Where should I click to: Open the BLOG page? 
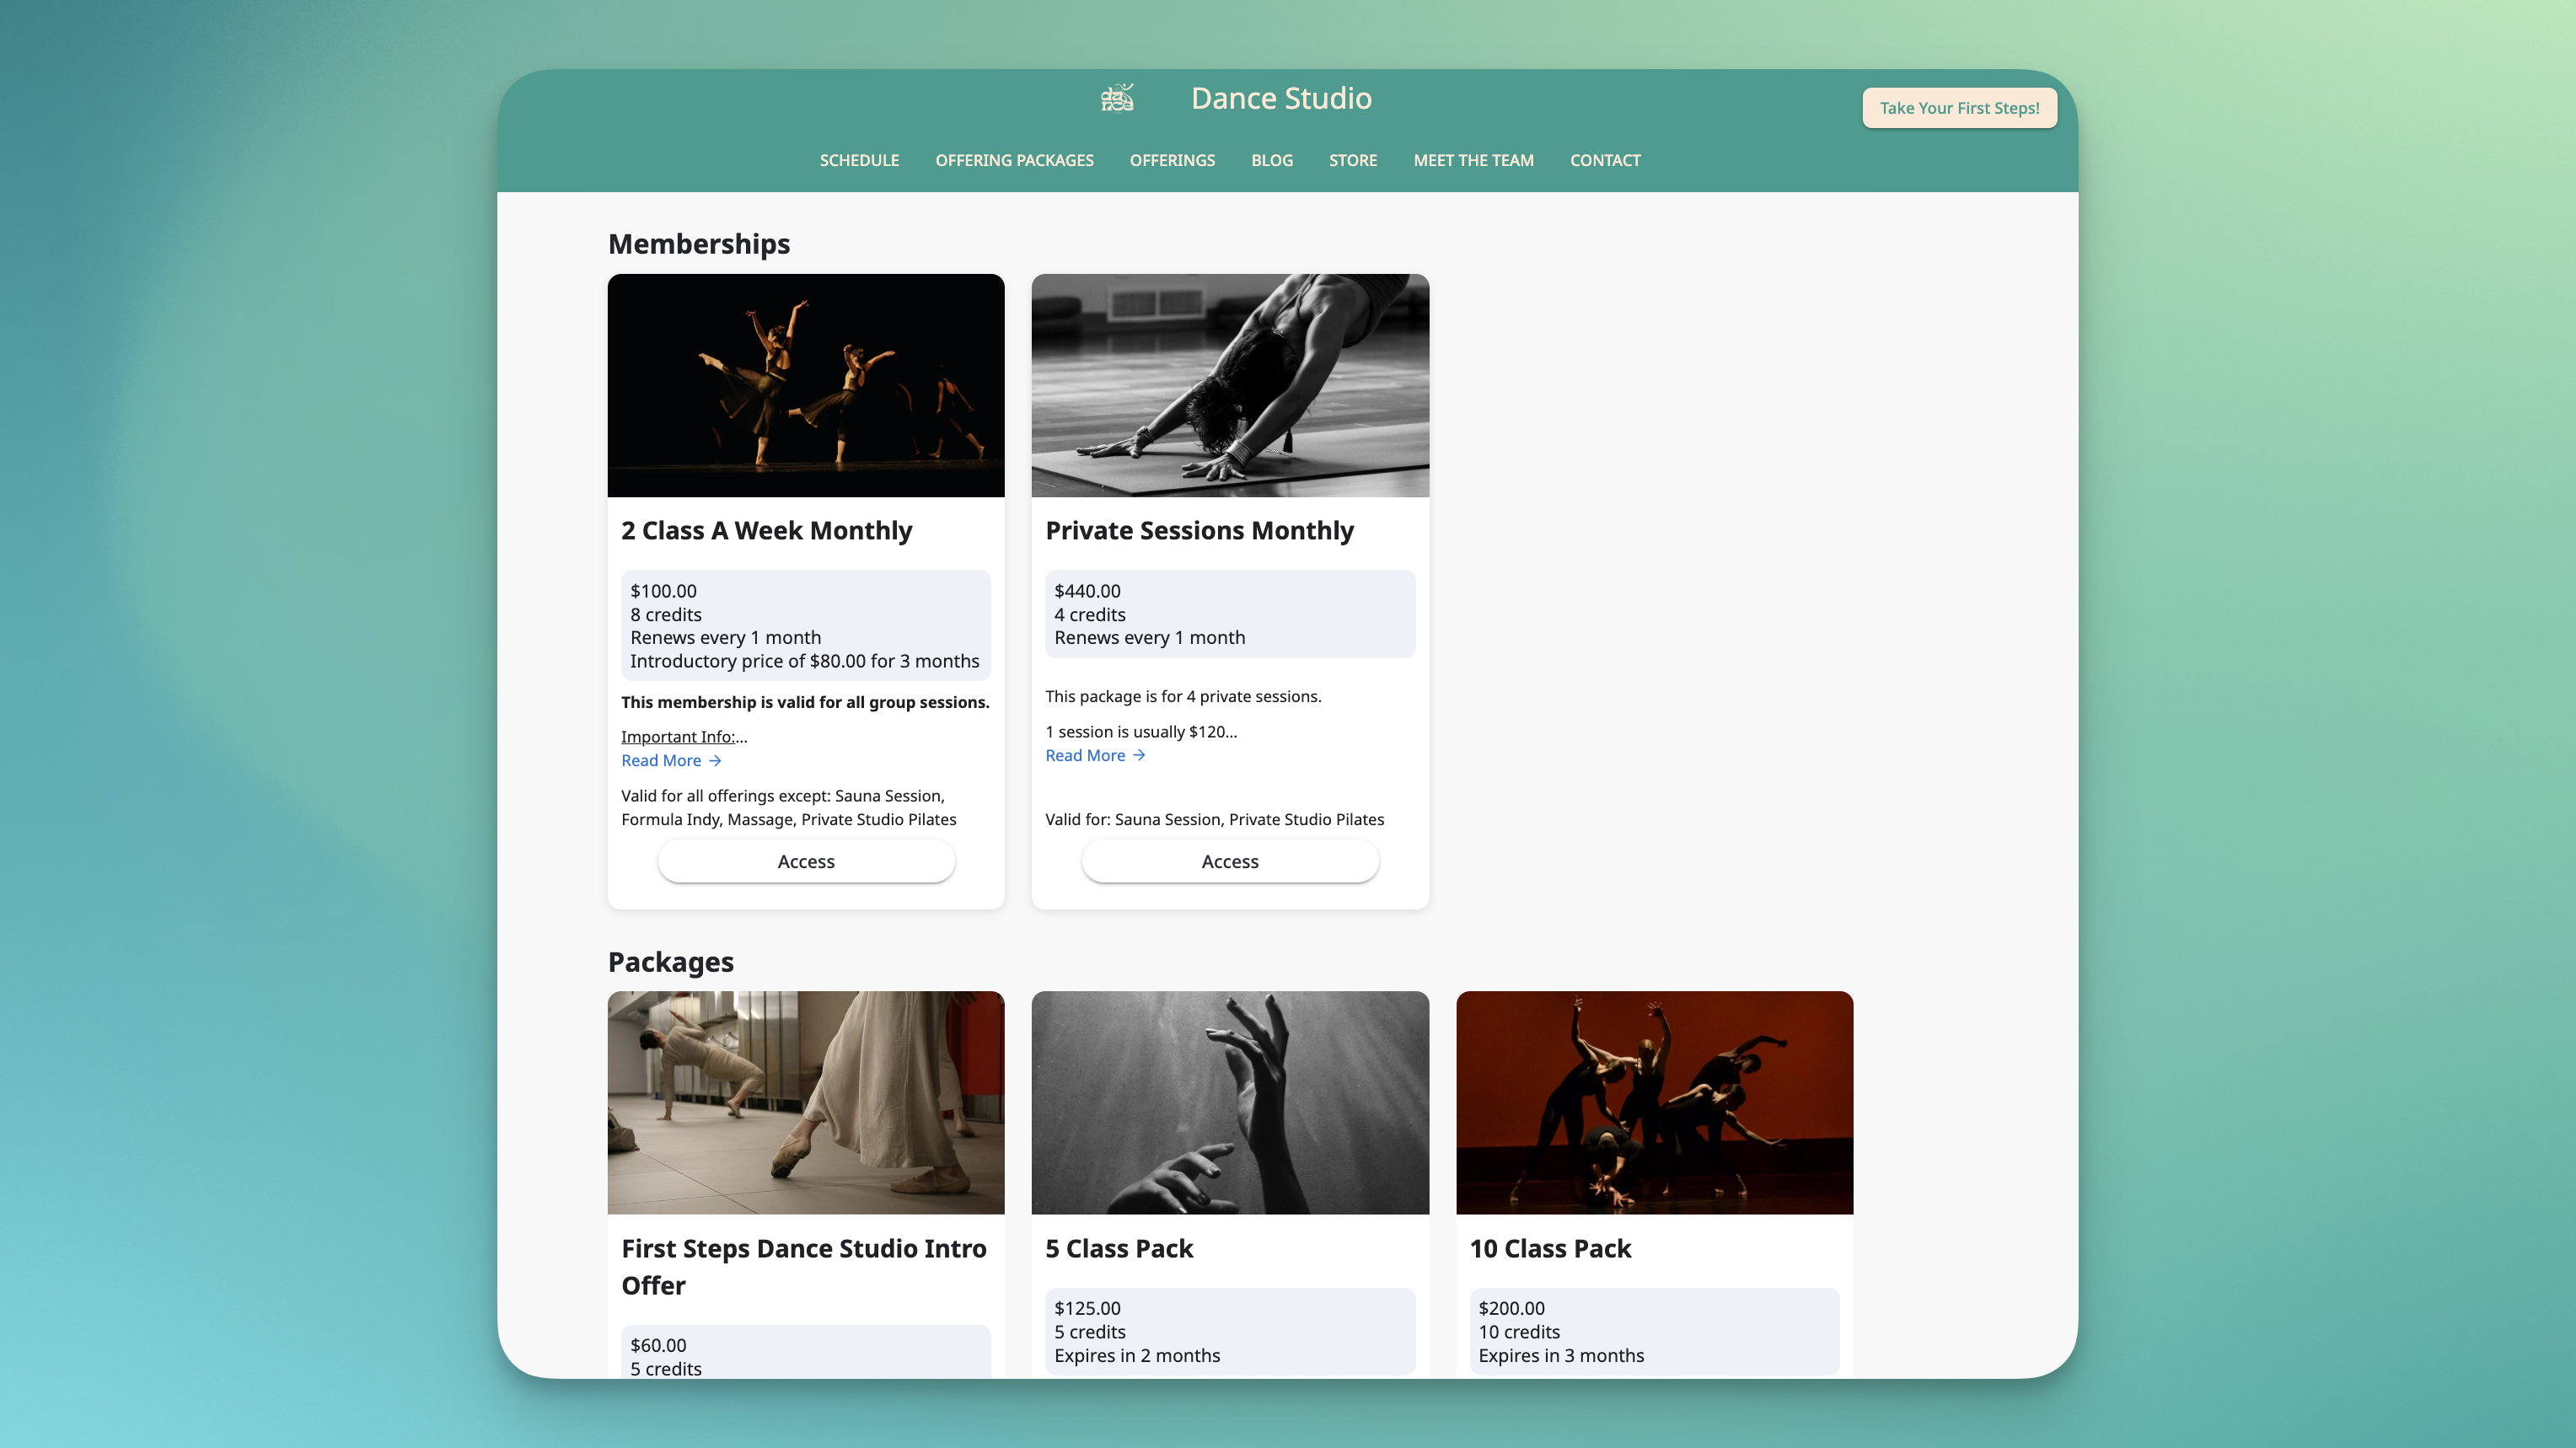[x=1272, y=160]
